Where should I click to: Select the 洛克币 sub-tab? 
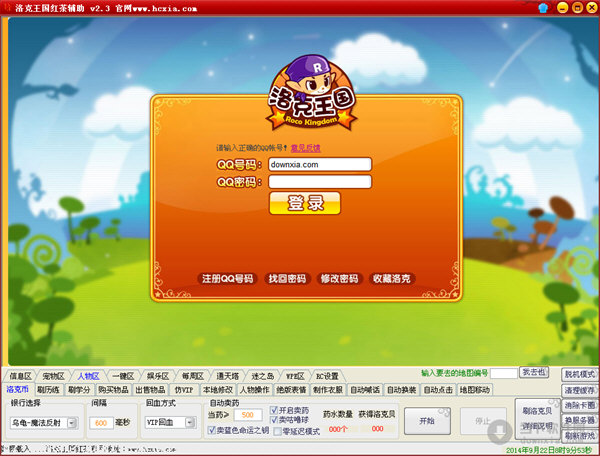click(x=18, y=389)
